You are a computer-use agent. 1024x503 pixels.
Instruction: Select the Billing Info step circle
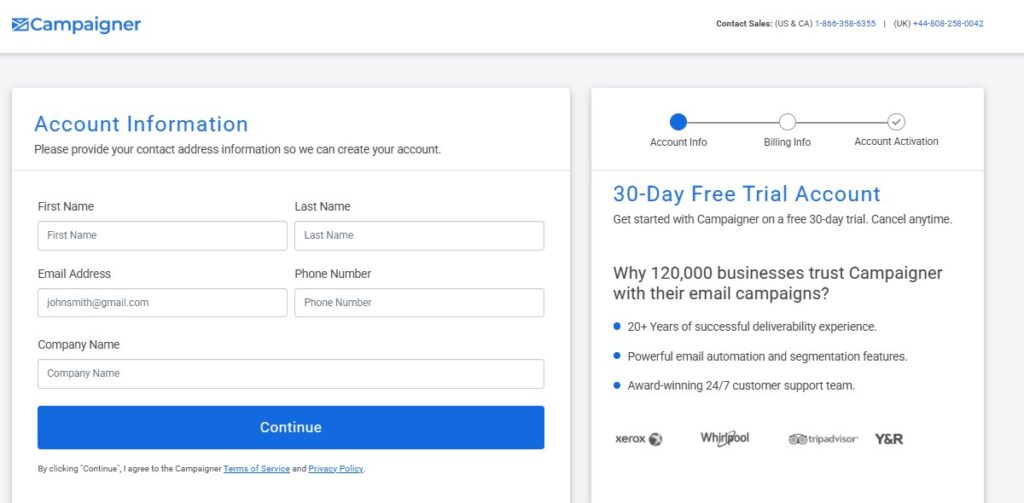788,122
